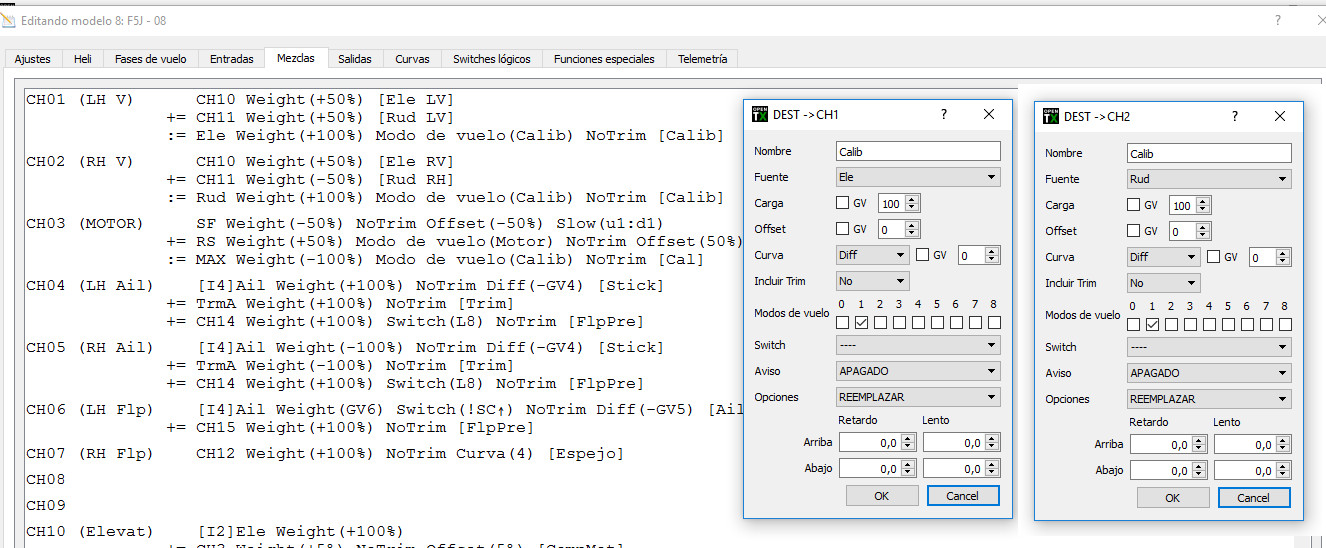Click OpenTX icon in DEST->CH1 dialog title
The width and height of the screenshot is (1326, 548).
coord(759,115)
